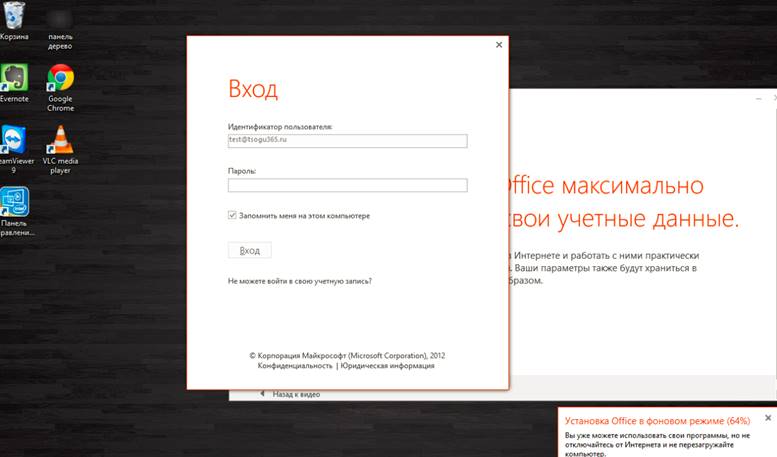The image size is (777, 457).
Task: Focus the 'Пароль' password field
Action: pos(347,185)
